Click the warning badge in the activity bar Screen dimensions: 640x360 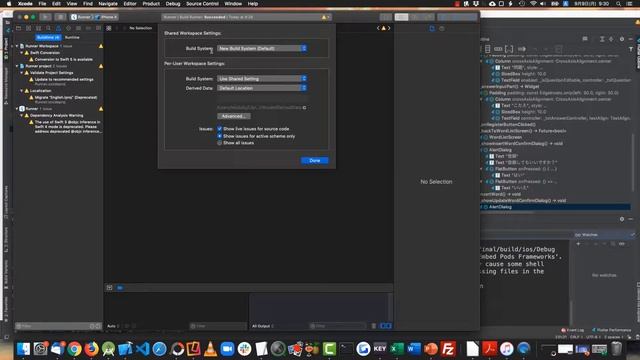pyautogui.click(x=325, y=17)
